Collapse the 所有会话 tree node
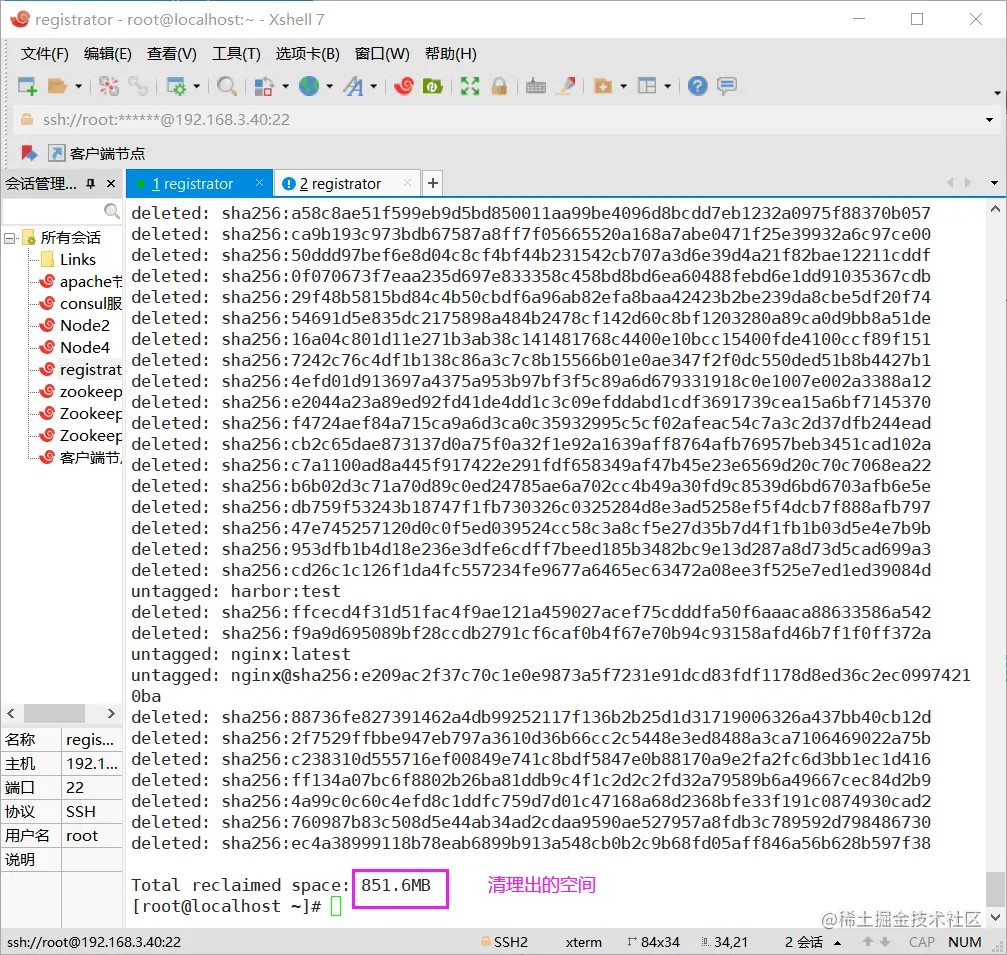The height and width of the screenshot is (955, 1007). (9, 238)
